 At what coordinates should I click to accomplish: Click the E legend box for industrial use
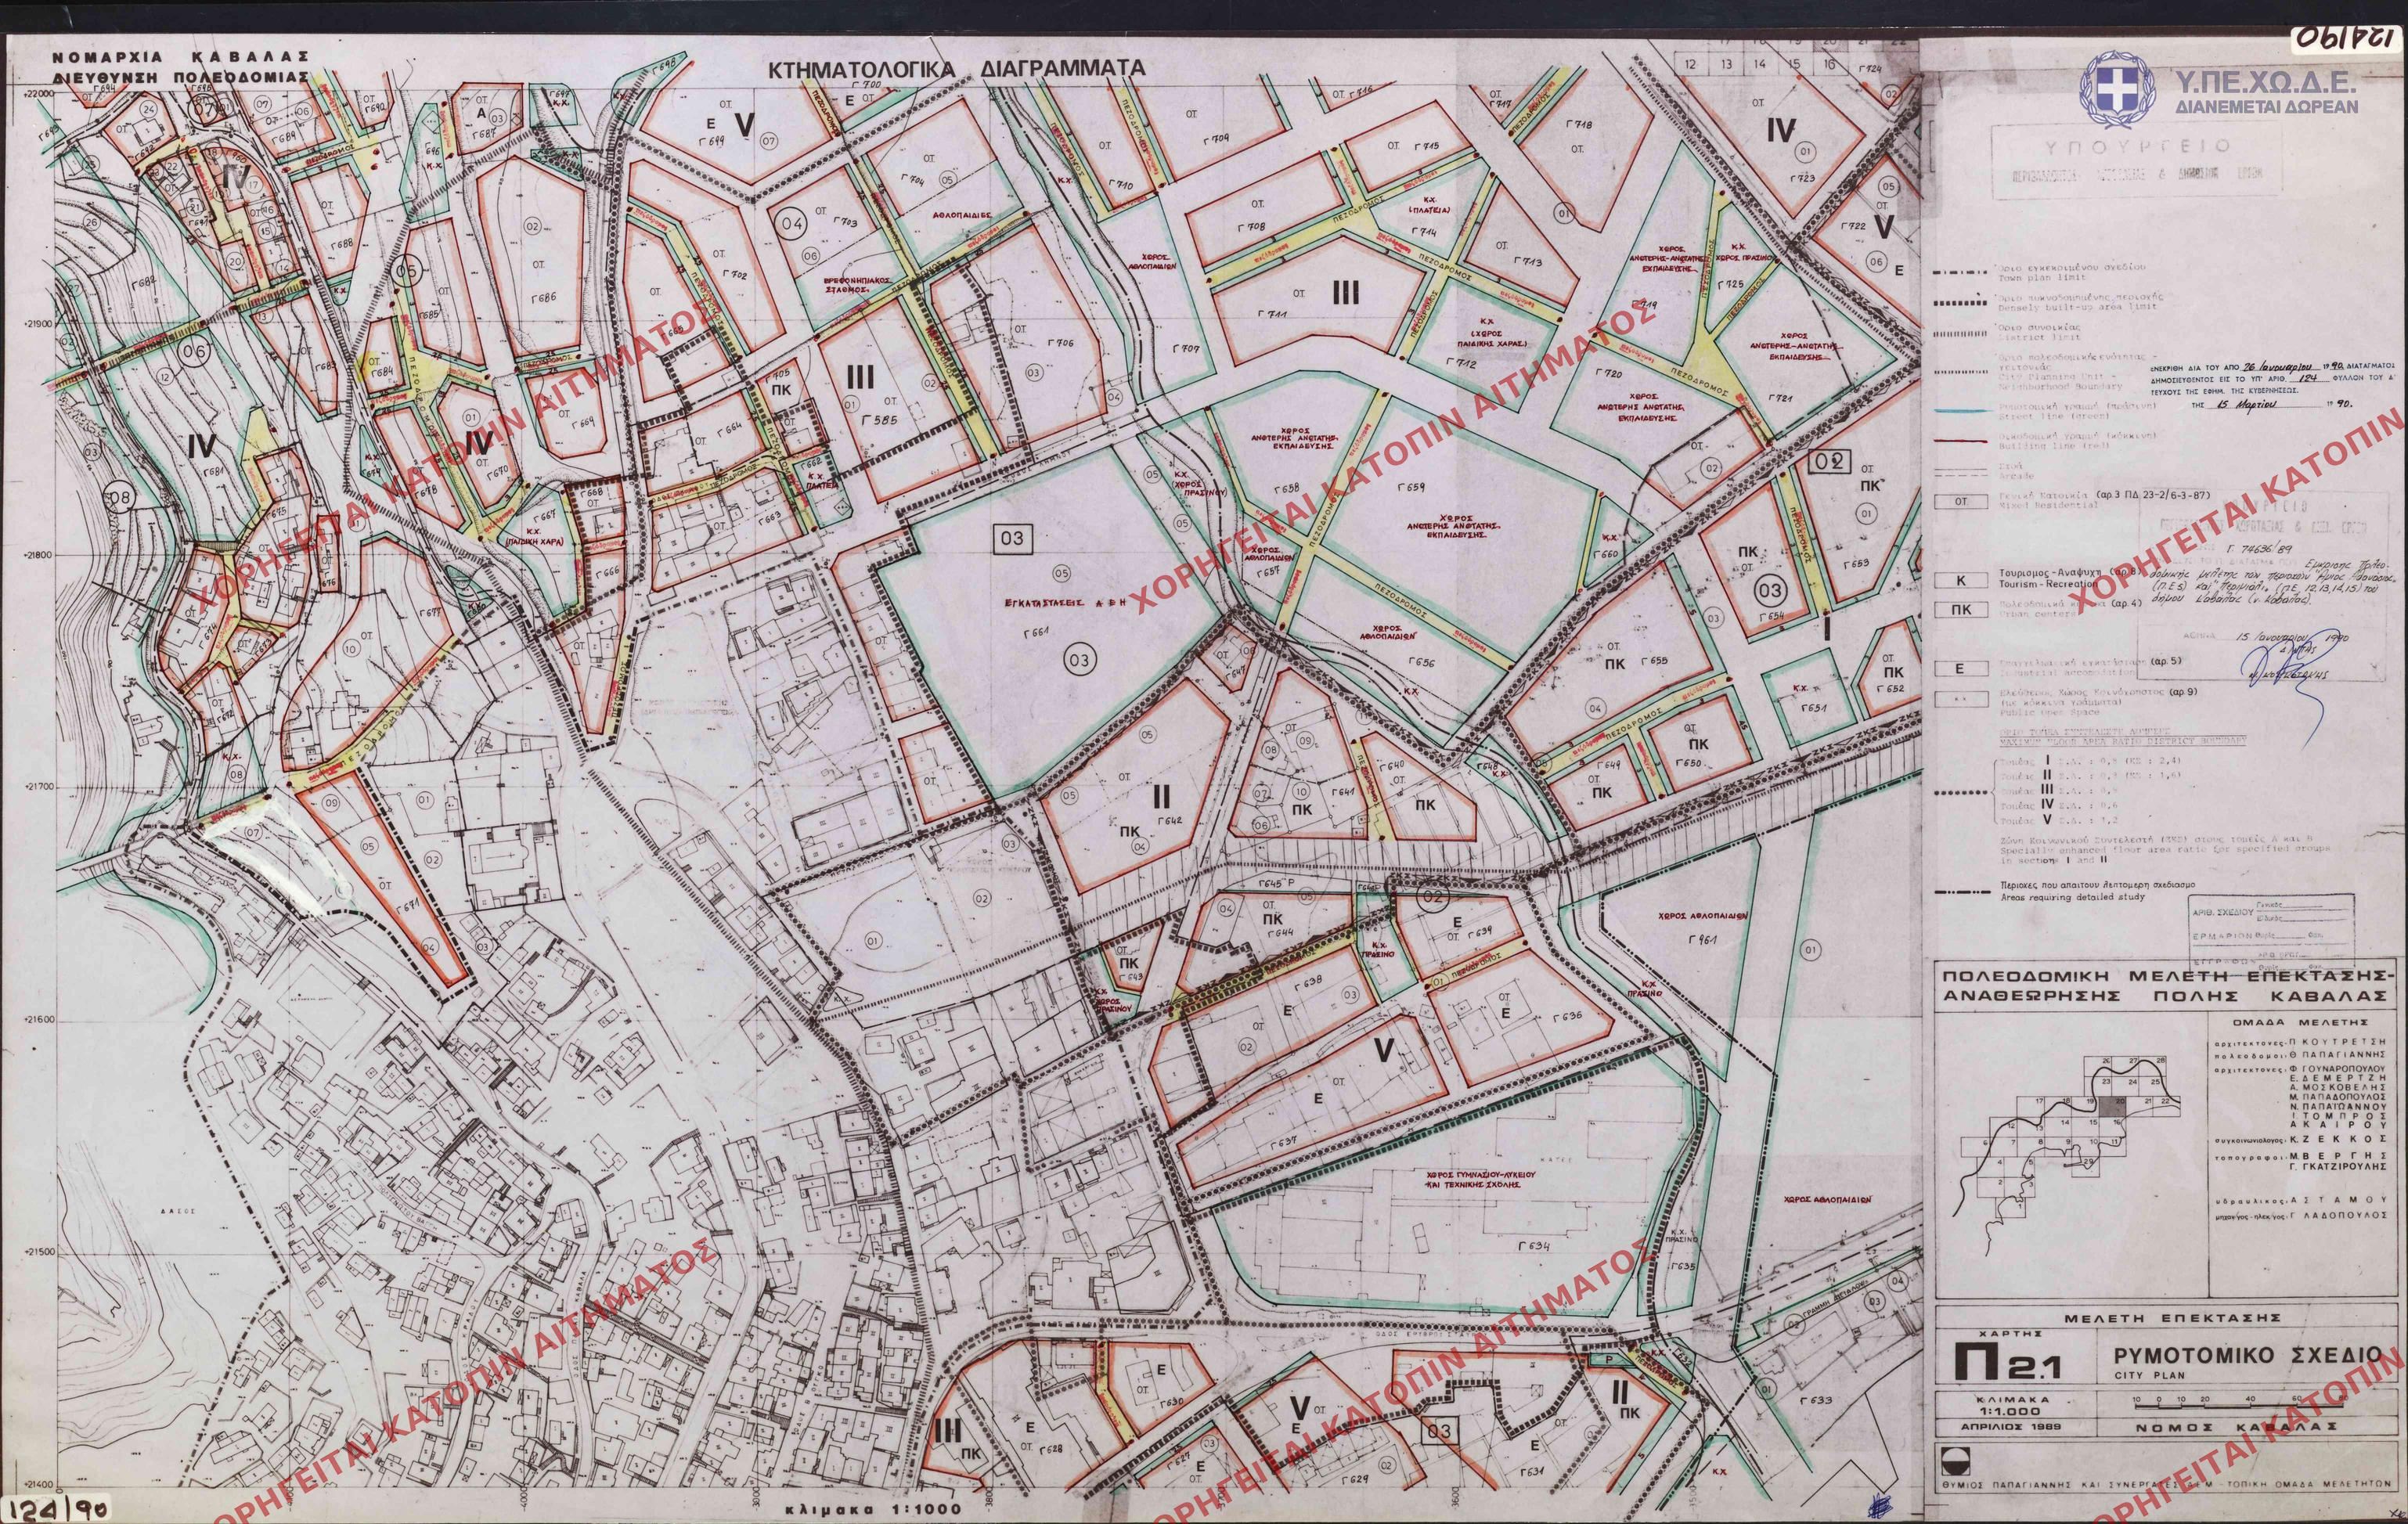[x=1961, y=669]
